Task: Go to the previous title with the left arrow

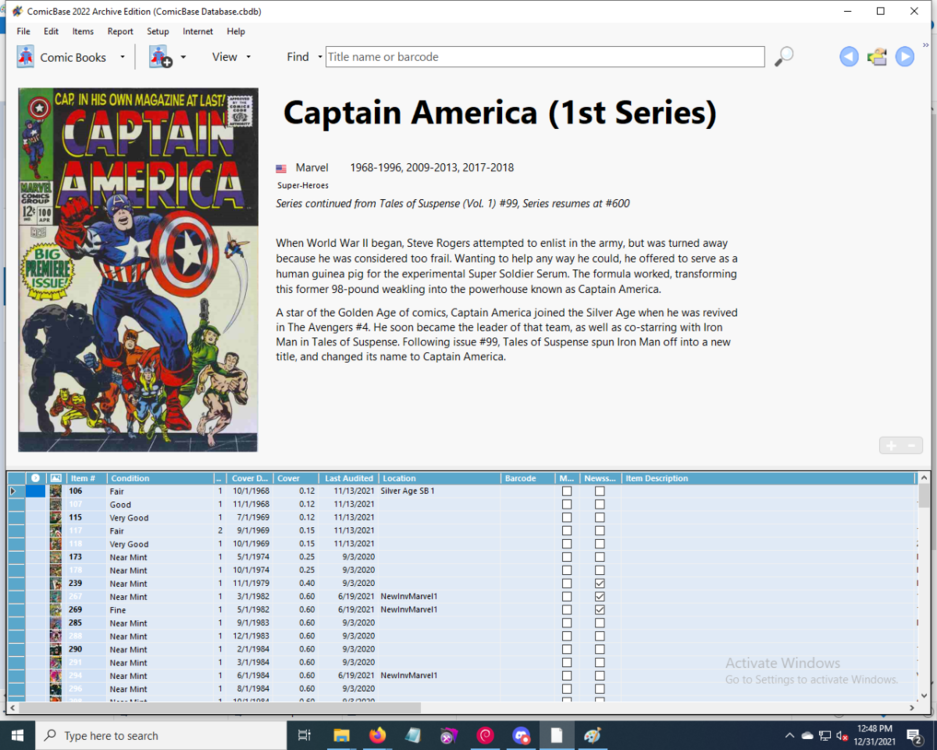Action: pos(849,57)
